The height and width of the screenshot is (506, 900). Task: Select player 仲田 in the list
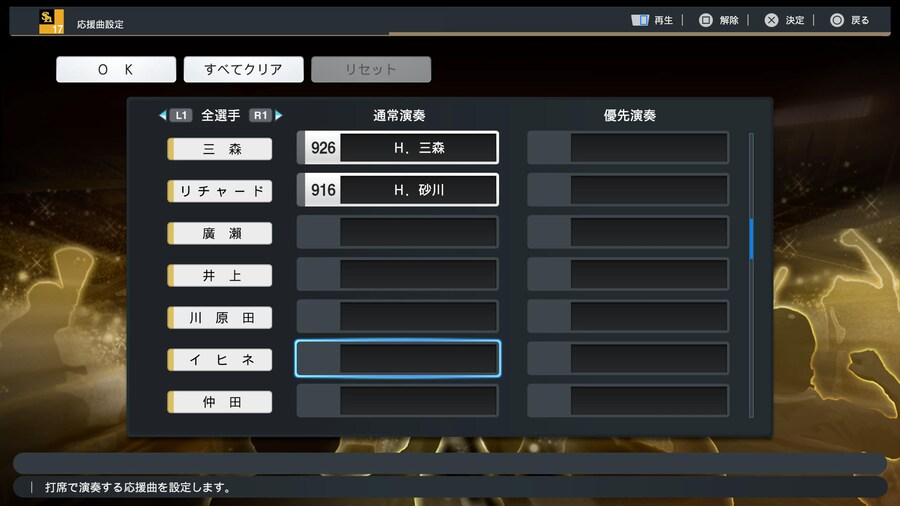220,402
